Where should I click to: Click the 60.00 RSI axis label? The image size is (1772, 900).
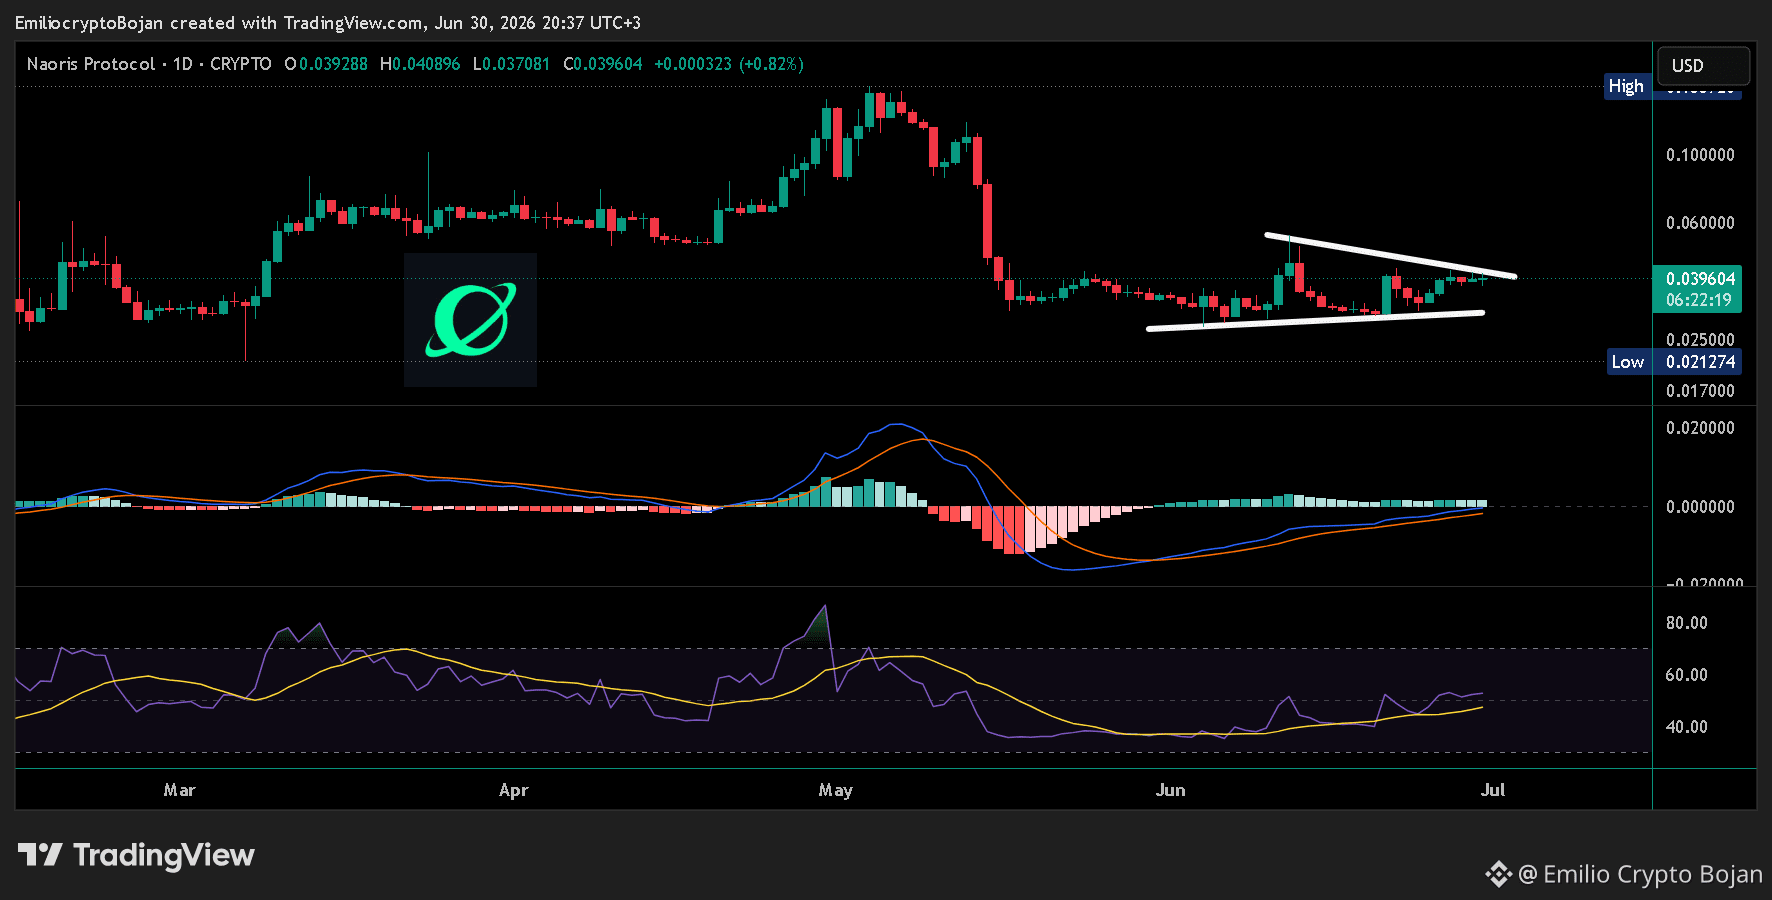coord(1686,675)
